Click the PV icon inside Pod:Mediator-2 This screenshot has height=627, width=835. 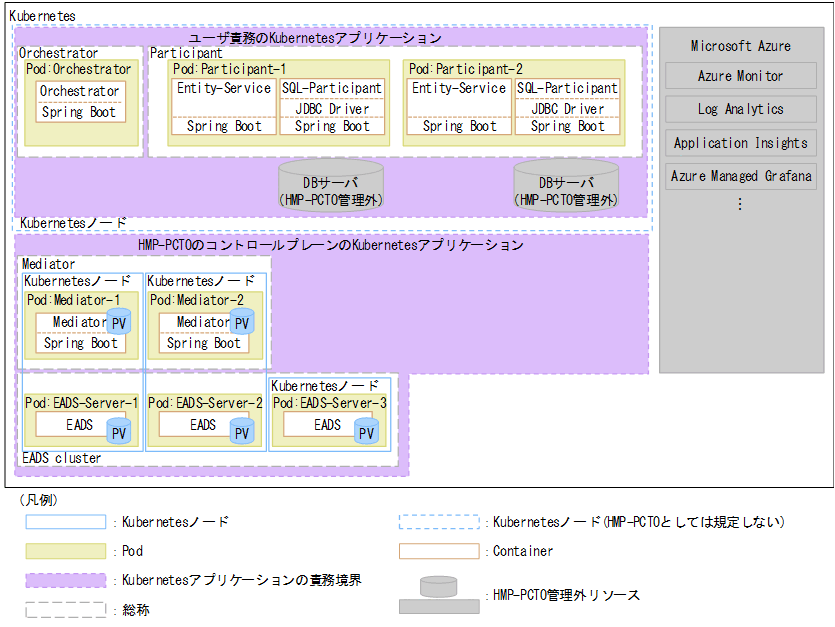[x=241, y=322]
